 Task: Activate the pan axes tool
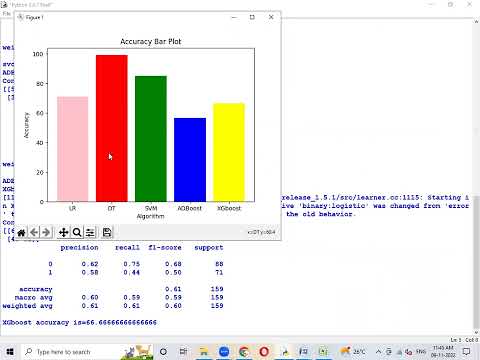[63, 232]
